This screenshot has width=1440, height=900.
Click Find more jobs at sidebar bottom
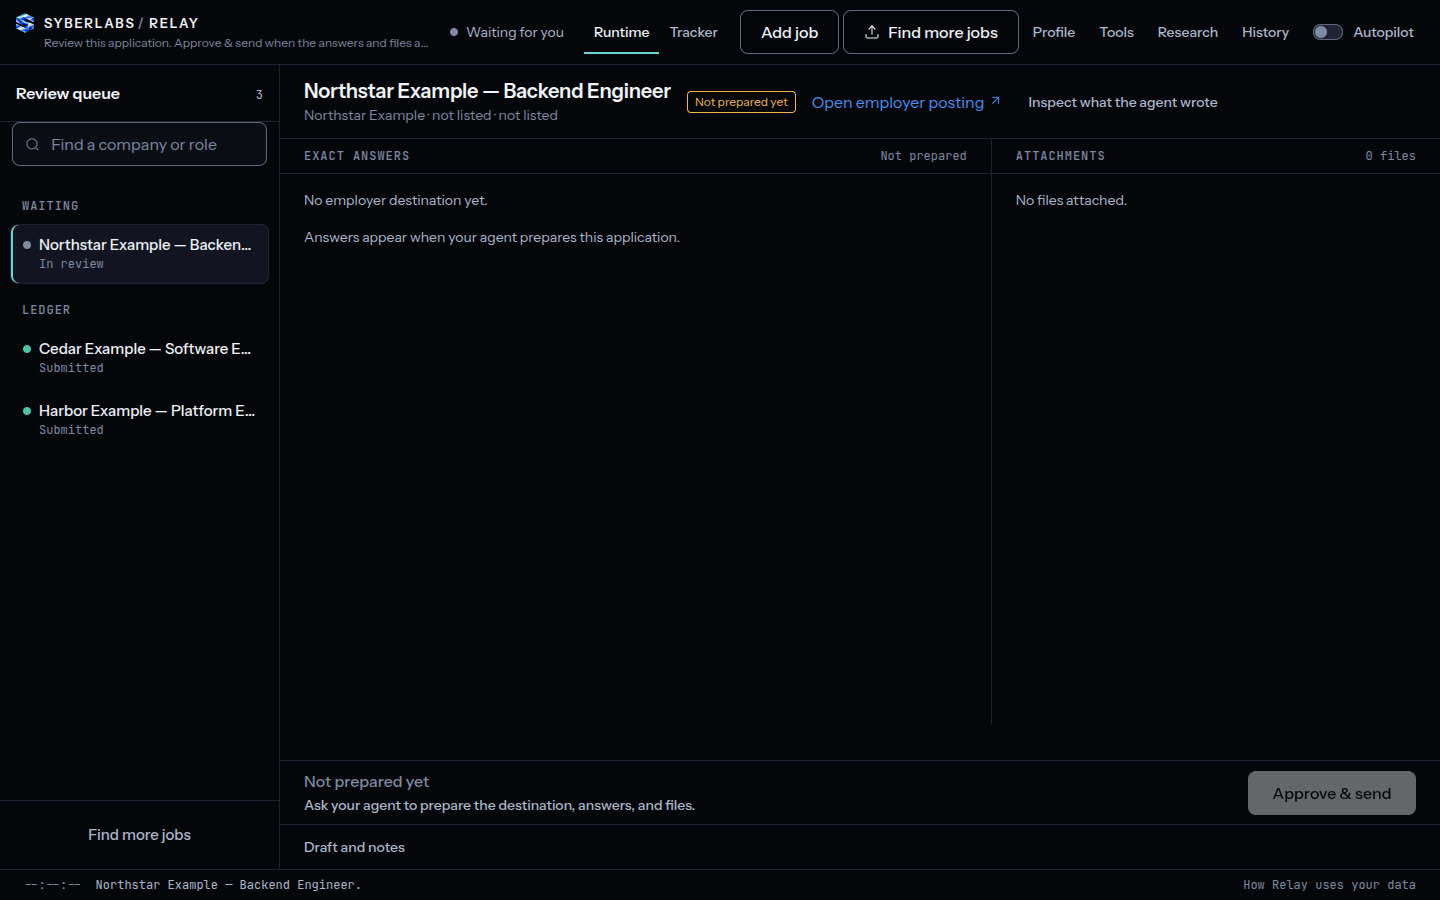coord(139,835)
